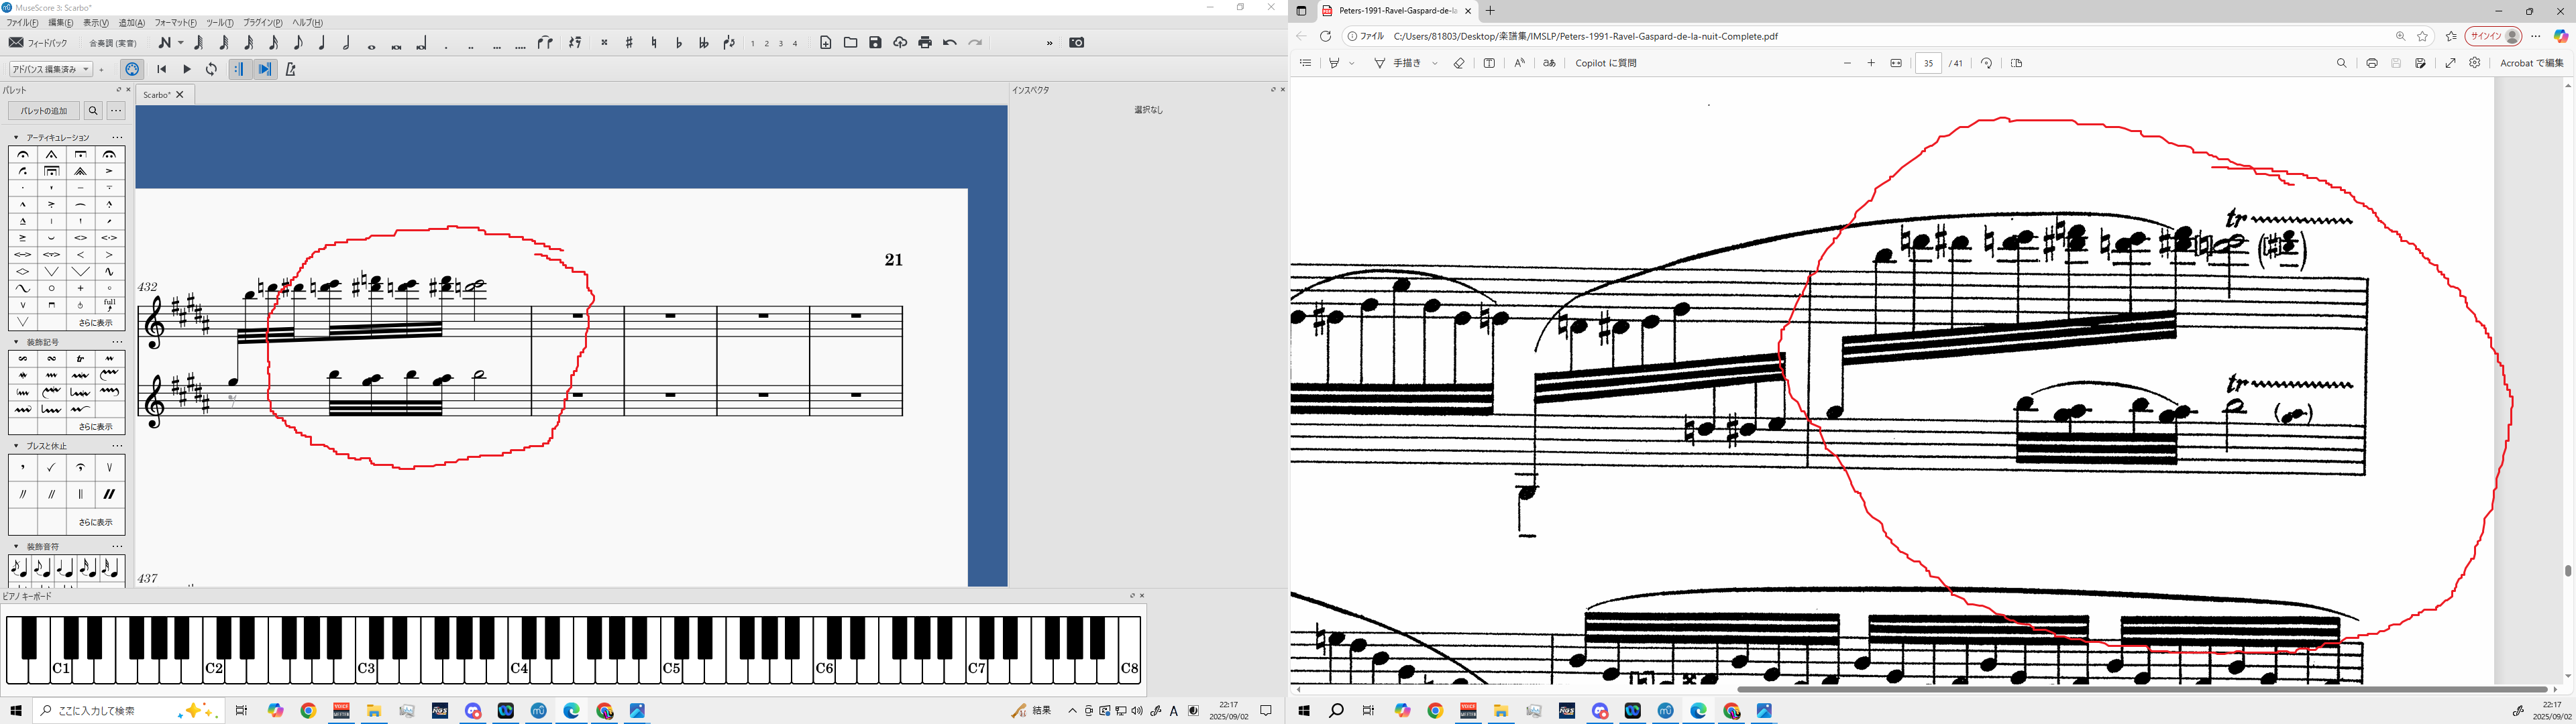Select the PDF eraser tool
The image size is (2576, 724).
(x=1459, y=63)
